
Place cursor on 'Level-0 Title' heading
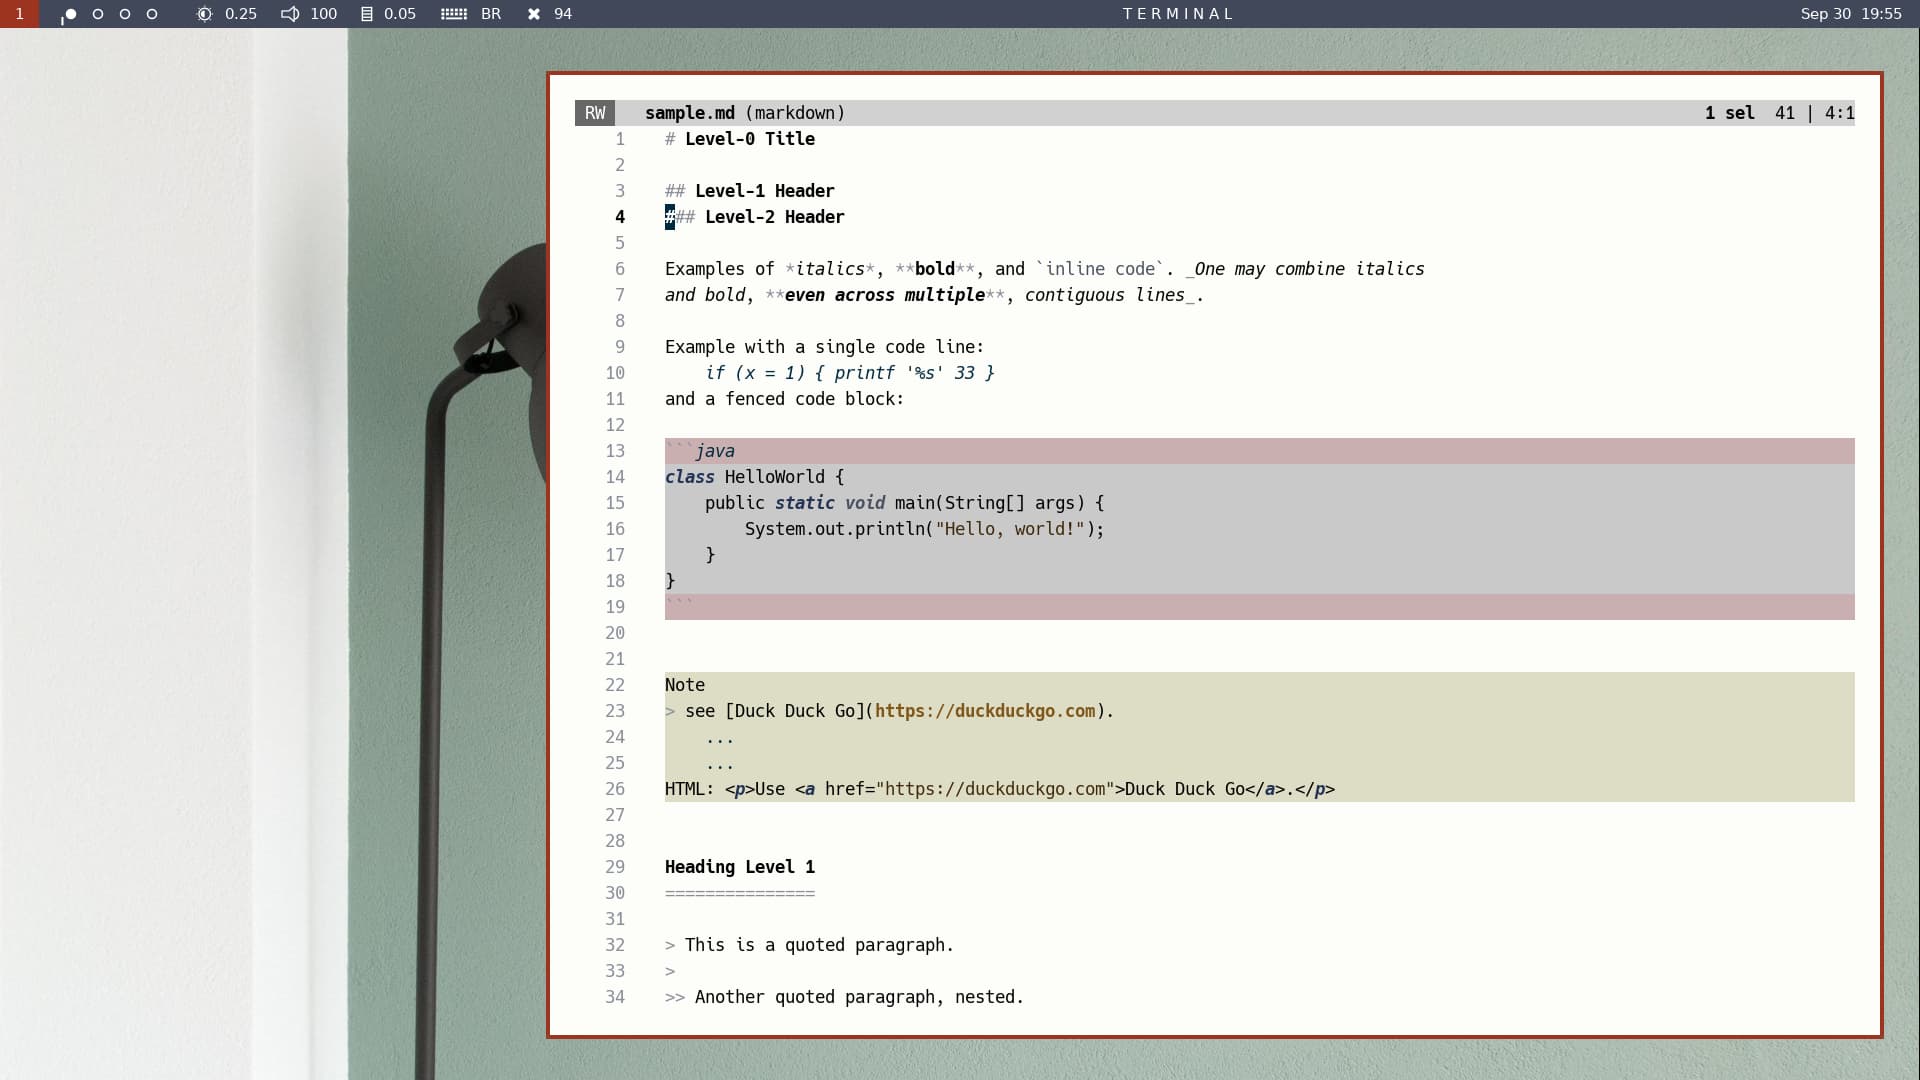pos(749,139)
